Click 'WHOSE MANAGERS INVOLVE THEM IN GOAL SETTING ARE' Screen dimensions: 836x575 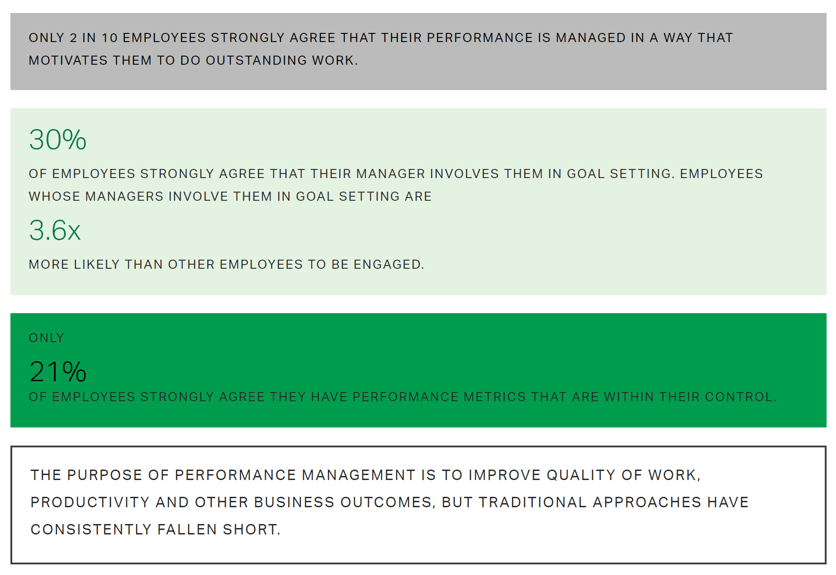(x=230, y=196)
